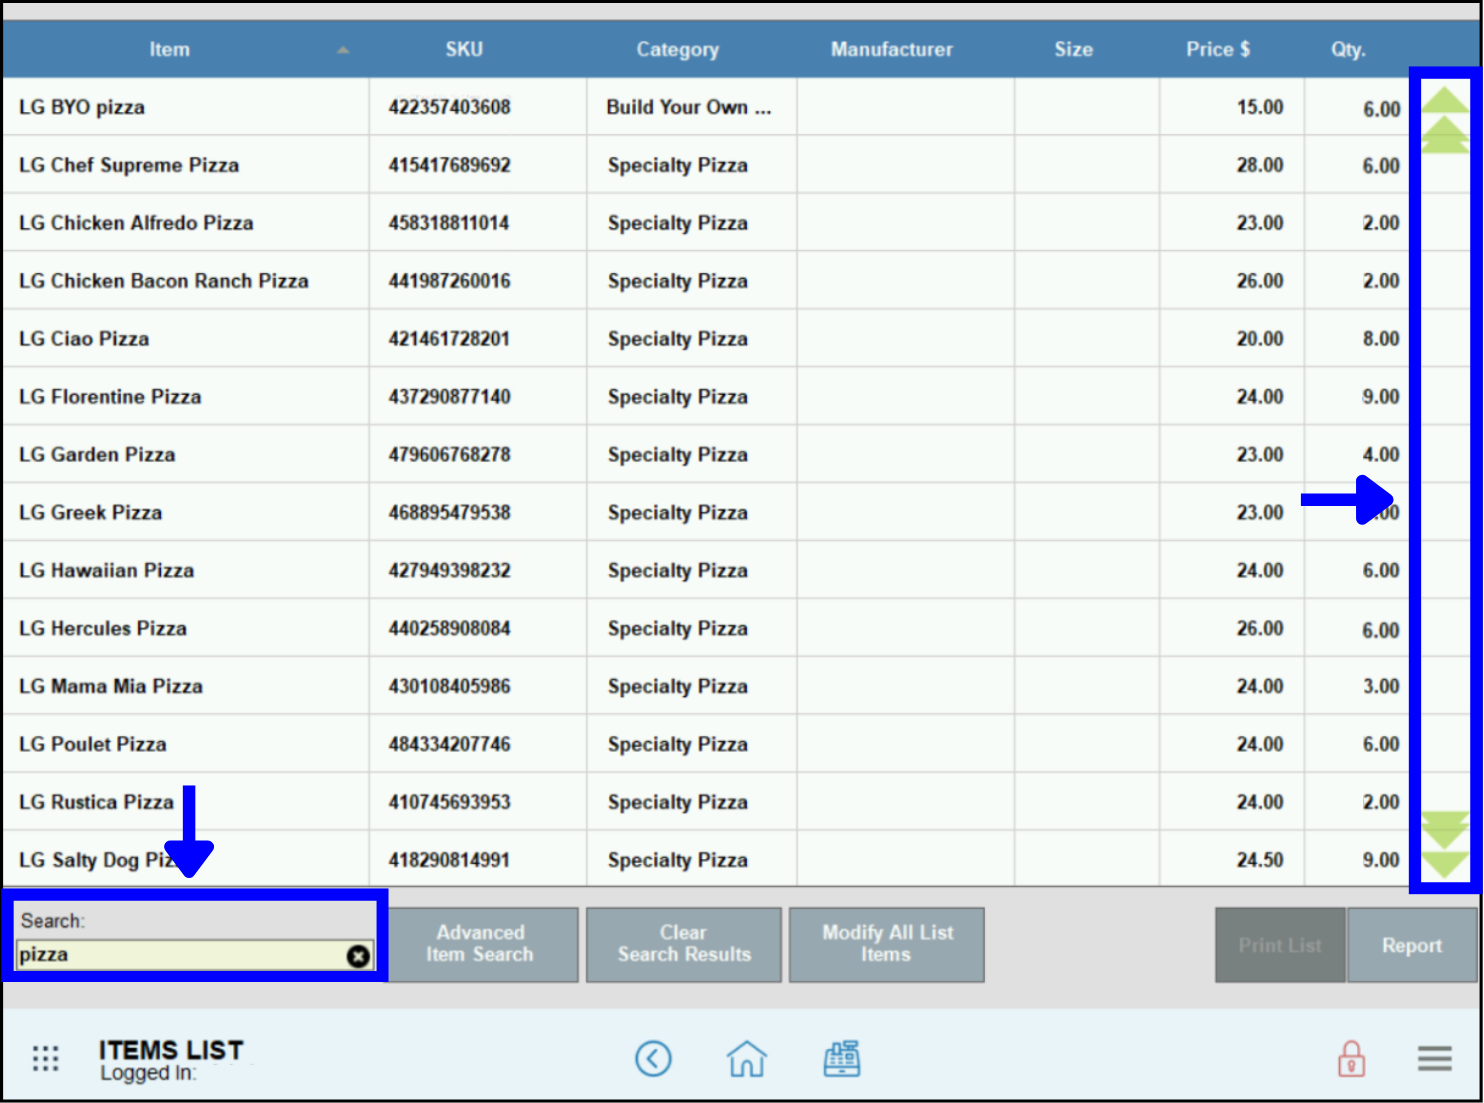Open the Report button
Viewport: 1484px width, 1103px height.
point(1411,945)
